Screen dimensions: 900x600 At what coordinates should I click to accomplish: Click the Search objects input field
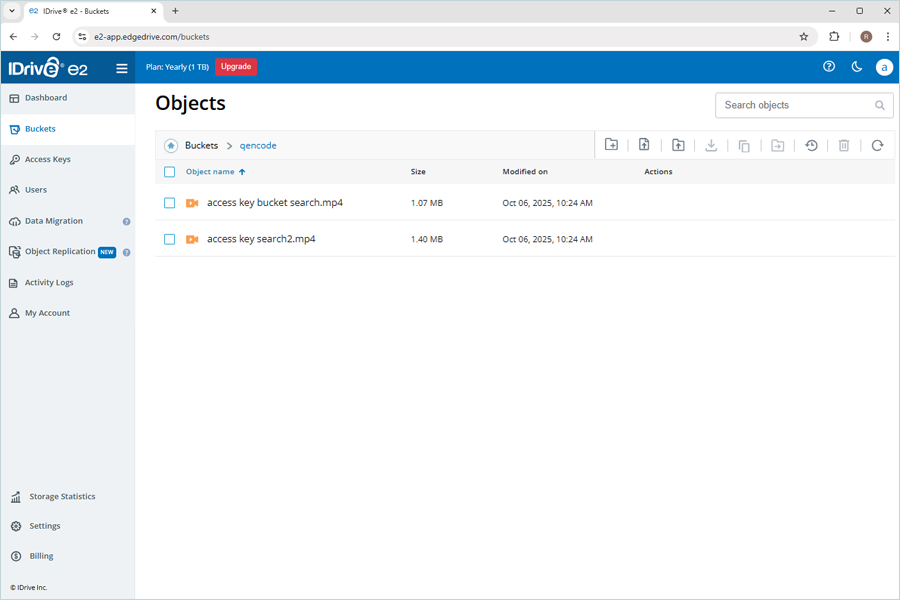794,105
